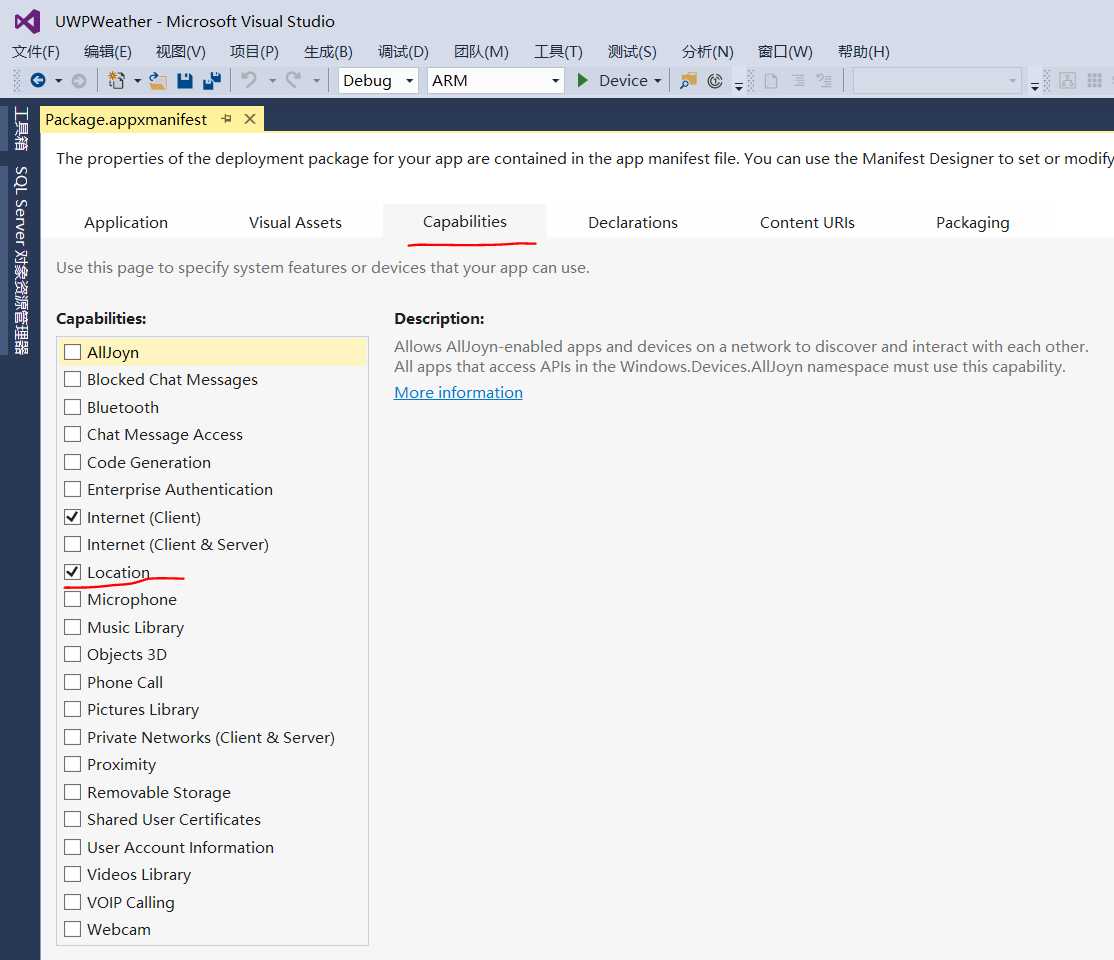1114x960 pixels.
Task: Close the Package.appxmanifest tab
Action: click(250, 119)
